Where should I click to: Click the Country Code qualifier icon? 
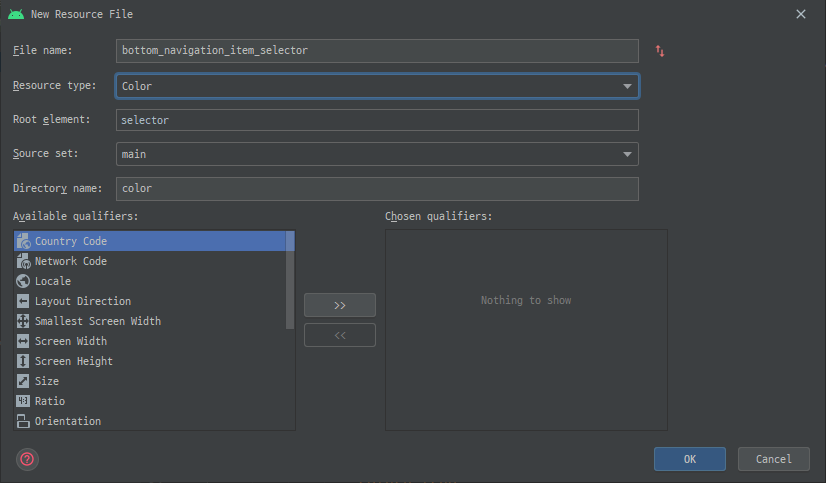[23, 241]
